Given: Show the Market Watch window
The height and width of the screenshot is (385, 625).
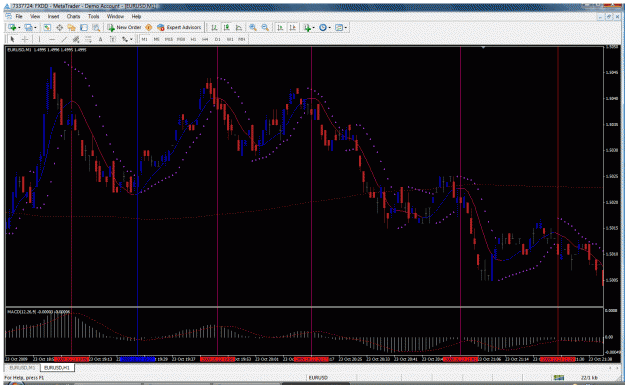Looking at the screenshot, I should pyautogui.click(x=47, y=27).
